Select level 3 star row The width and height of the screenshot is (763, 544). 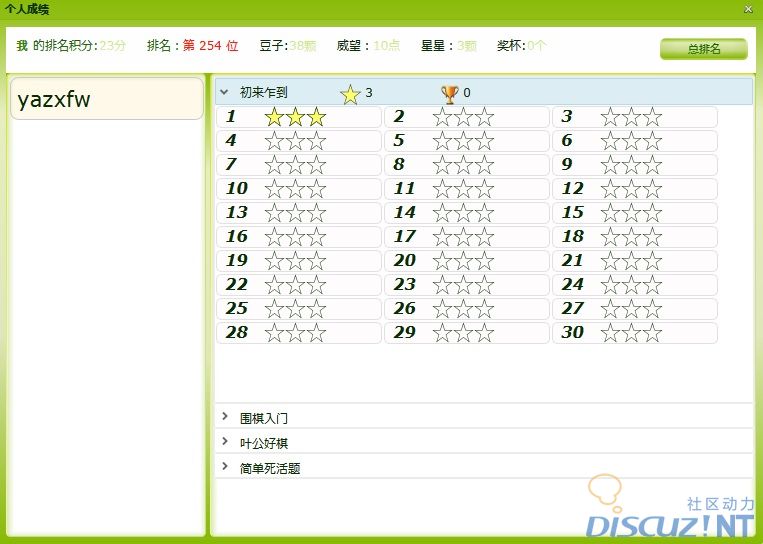pos(633,117)
